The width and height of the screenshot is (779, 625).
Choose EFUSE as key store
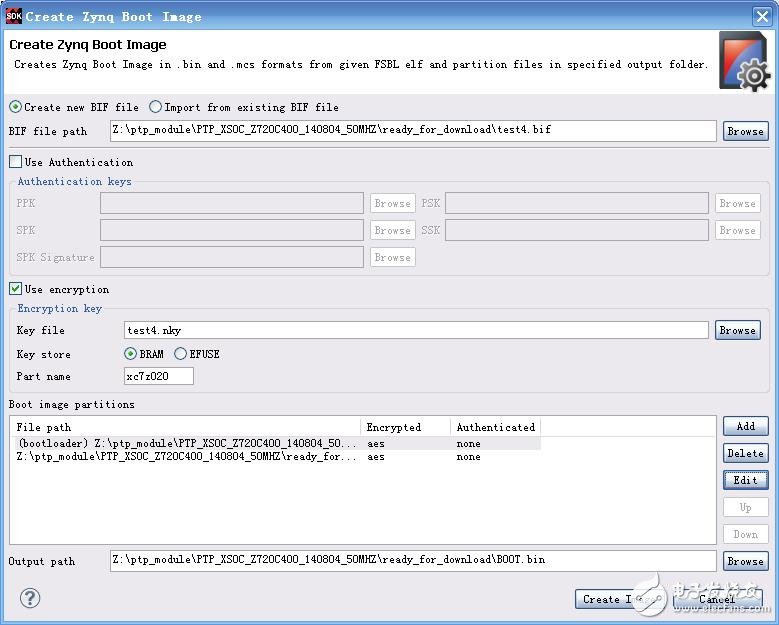point(180,354)
